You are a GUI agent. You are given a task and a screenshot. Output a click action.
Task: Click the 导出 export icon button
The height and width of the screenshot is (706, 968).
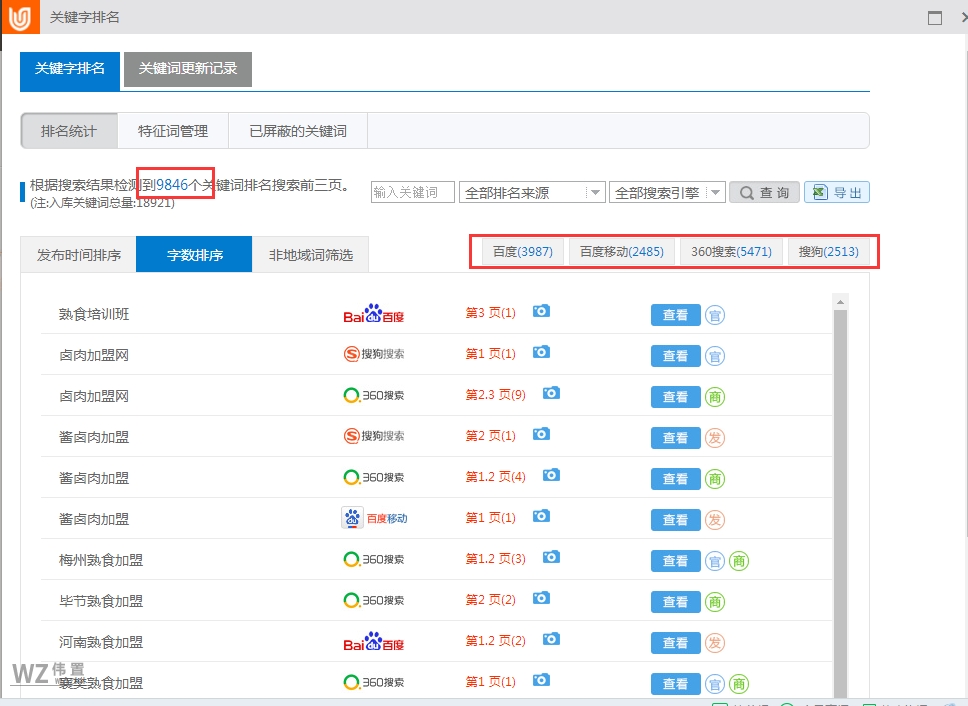tap(837, 191)
